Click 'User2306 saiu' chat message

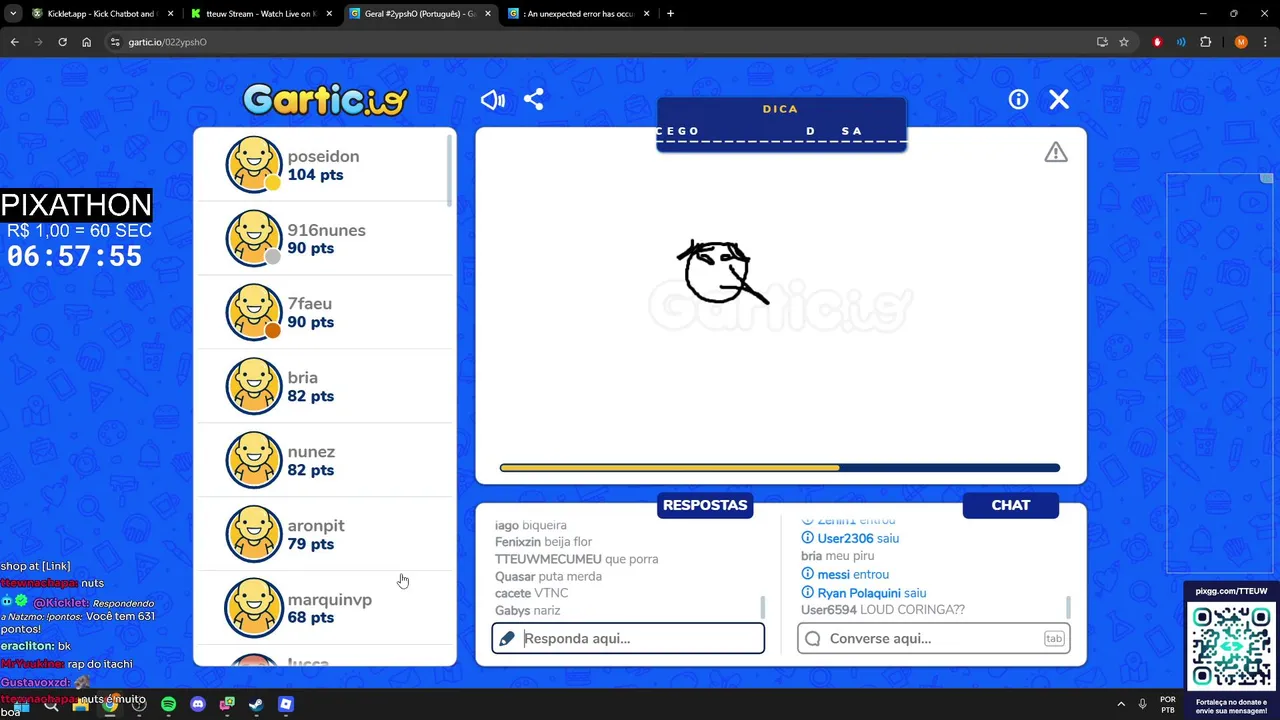858,538
